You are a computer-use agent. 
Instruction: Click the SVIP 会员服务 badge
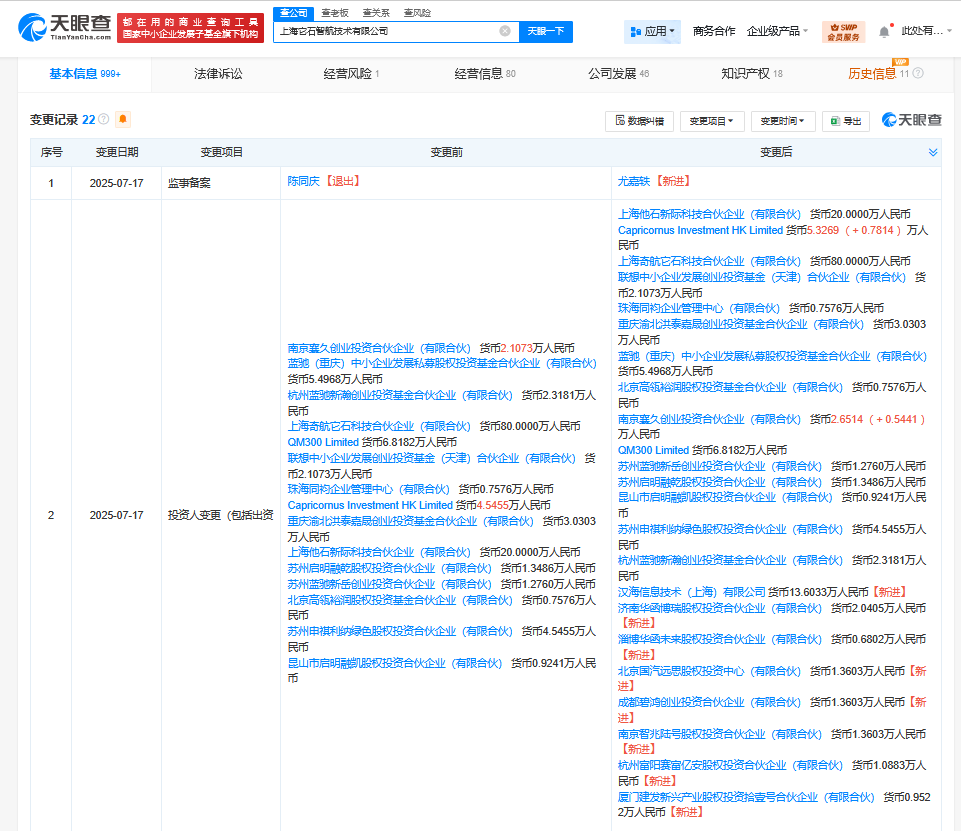[844, 31]
